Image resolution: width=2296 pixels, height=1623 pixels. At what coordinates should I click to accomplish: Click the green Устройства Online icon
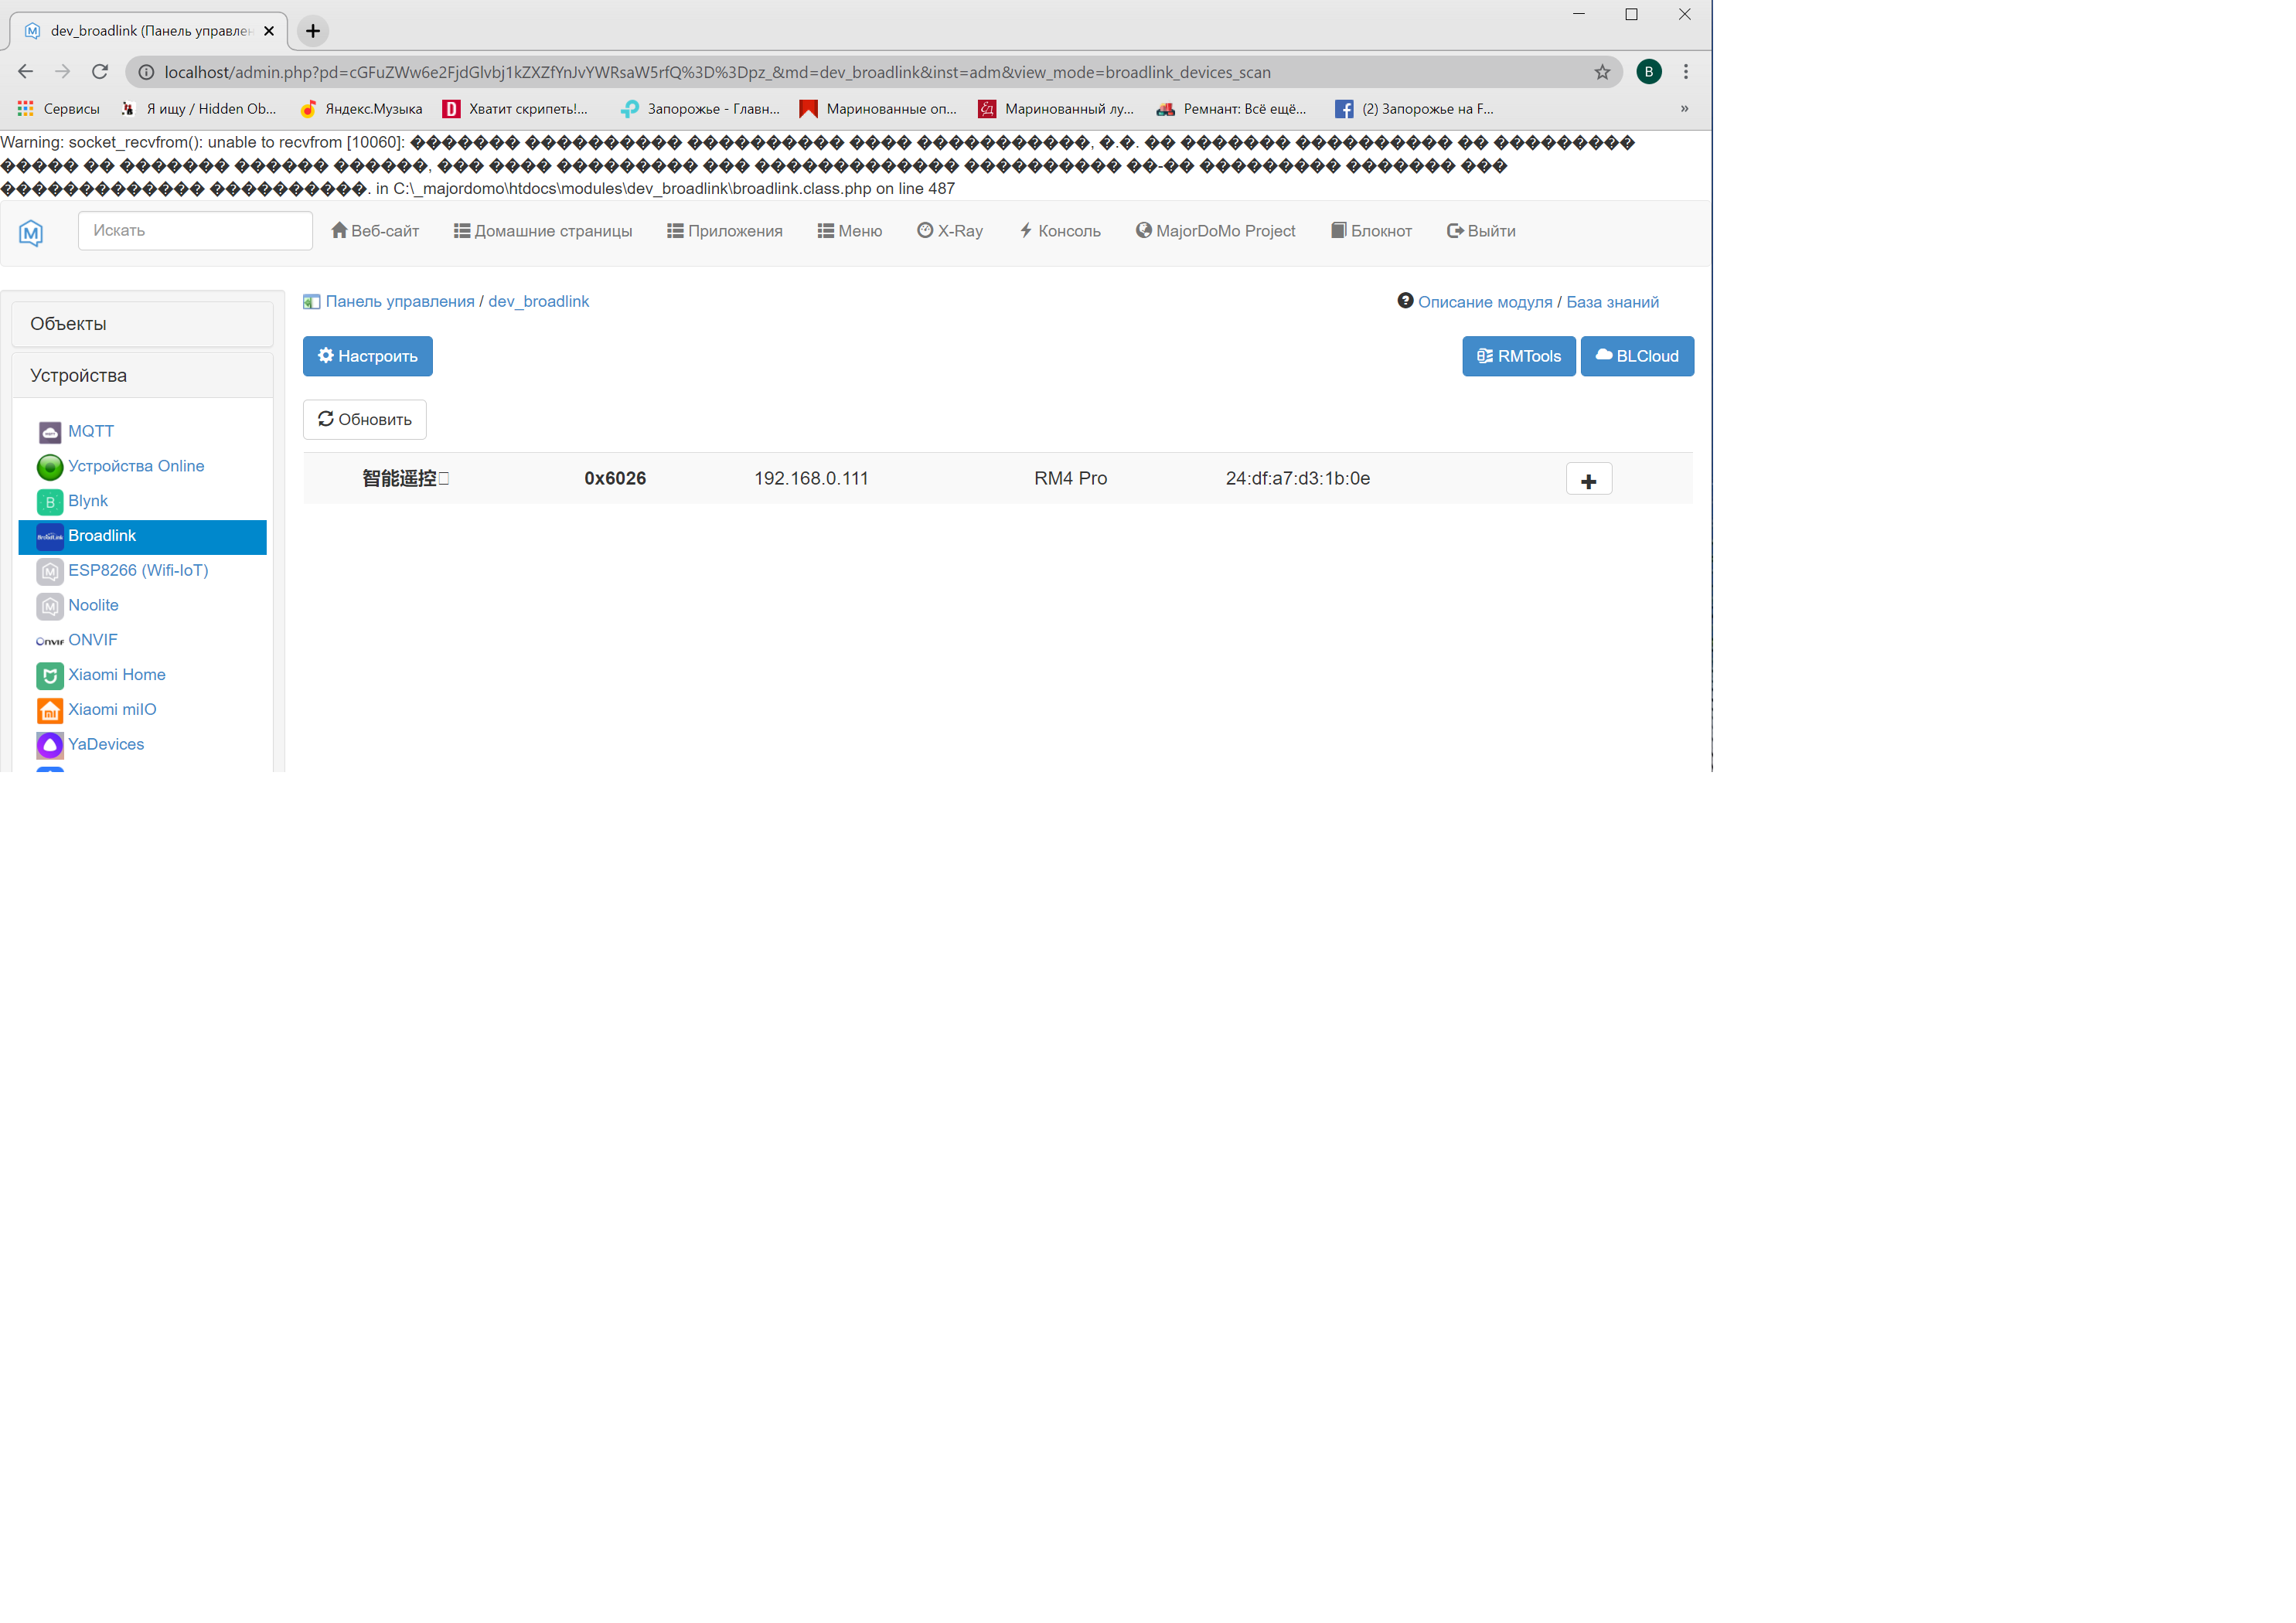(x=49, y=467)
